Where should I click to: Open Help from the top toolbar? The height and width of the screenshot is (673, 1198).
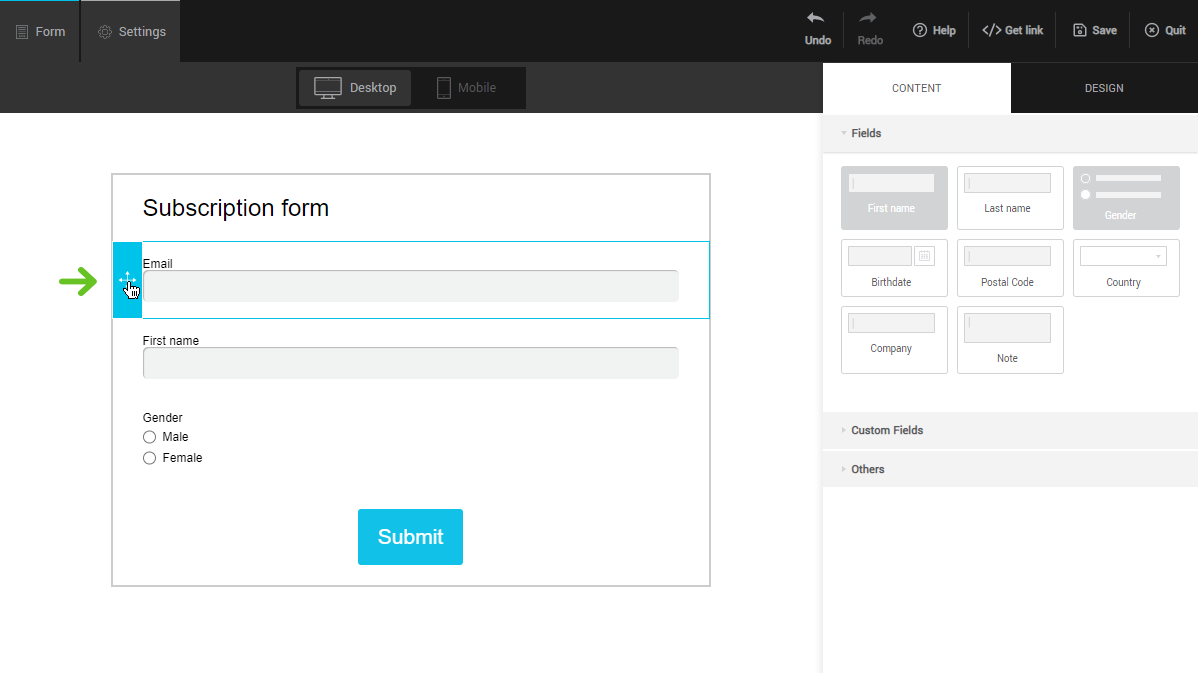pyautogui.click(x=934, y=31)
